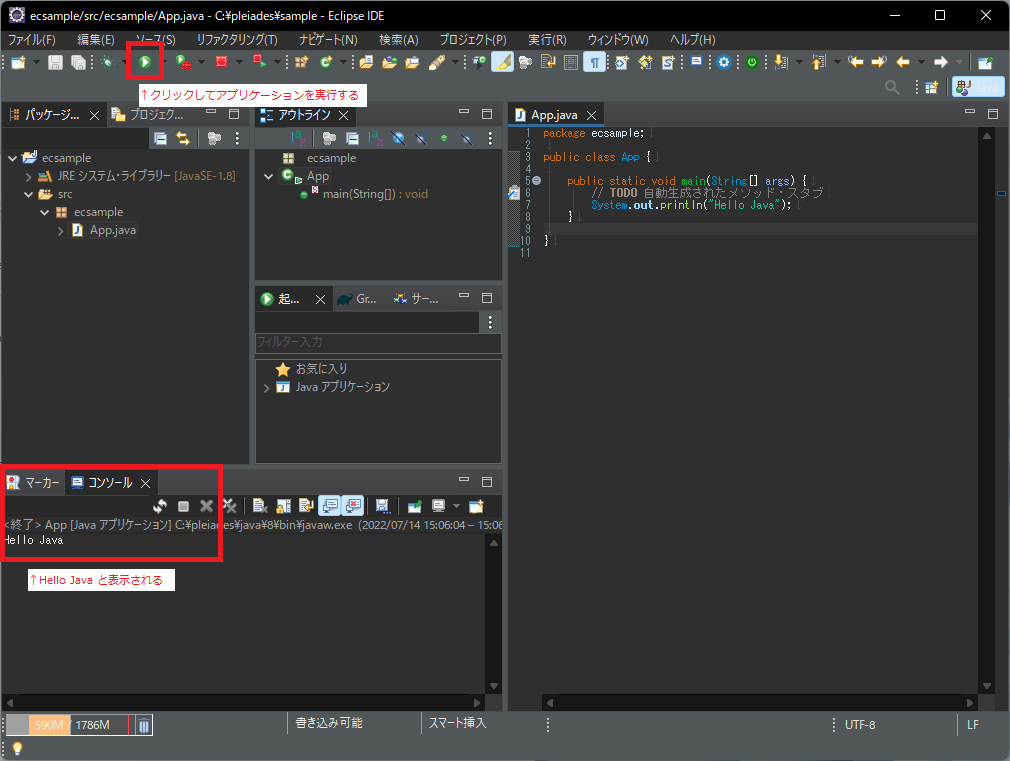Click the Save All icon
This screenshot has height=761, width=1010.
(x=78, y=63)
